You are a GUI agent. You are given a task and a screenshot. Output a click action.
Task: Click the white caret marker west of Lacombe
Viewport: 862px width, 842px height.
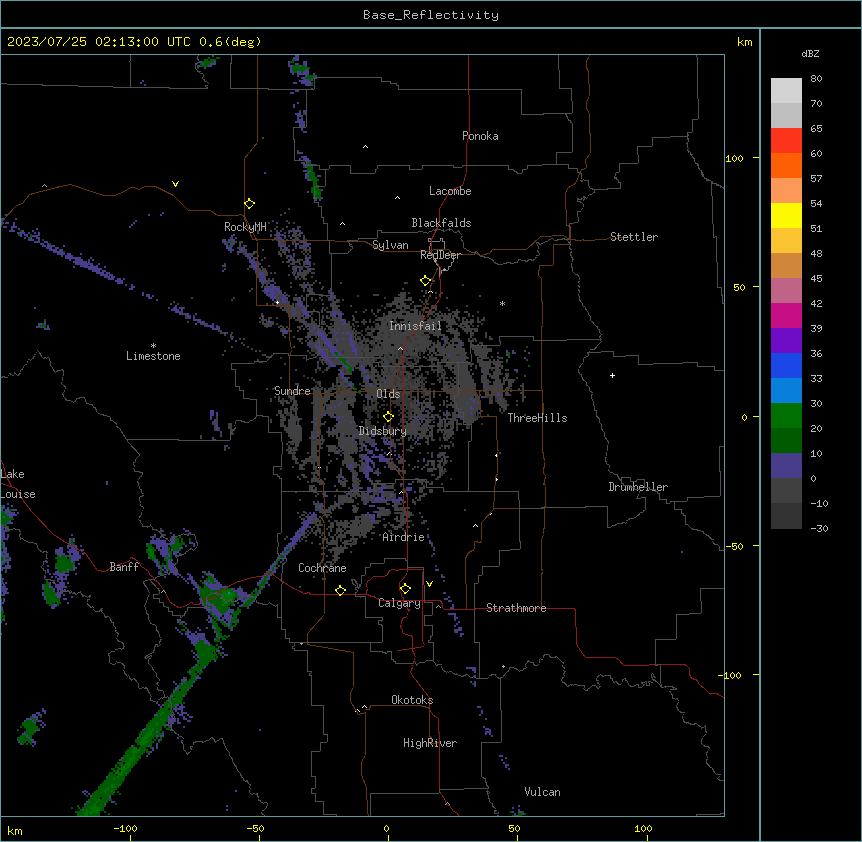397,198
